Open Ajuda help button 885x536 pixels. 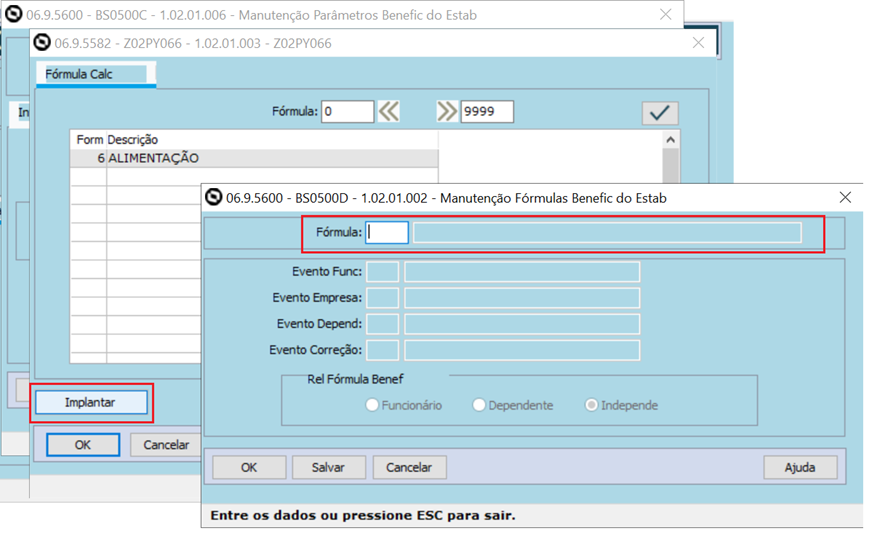[x=800, y=467]
